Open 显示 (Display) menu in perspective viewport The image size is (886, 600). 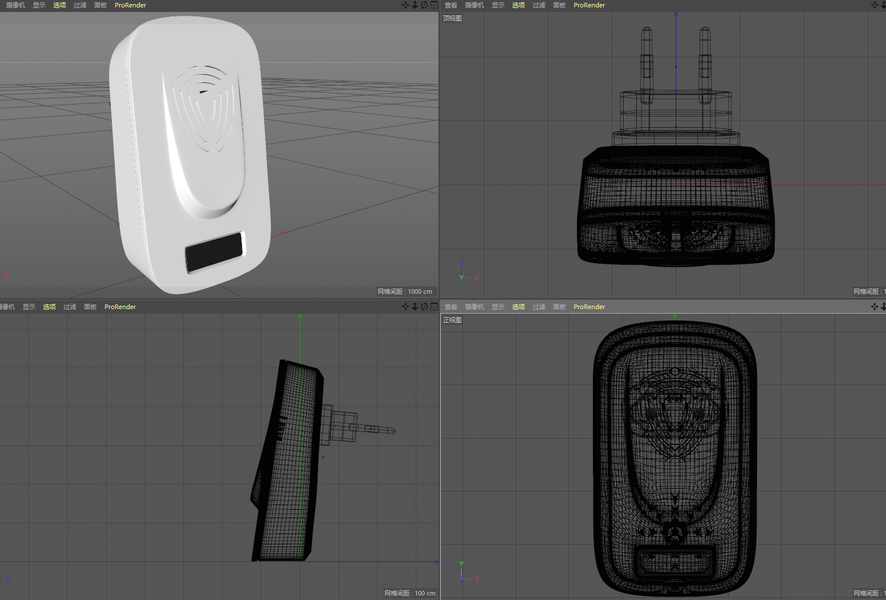(39, 5)
